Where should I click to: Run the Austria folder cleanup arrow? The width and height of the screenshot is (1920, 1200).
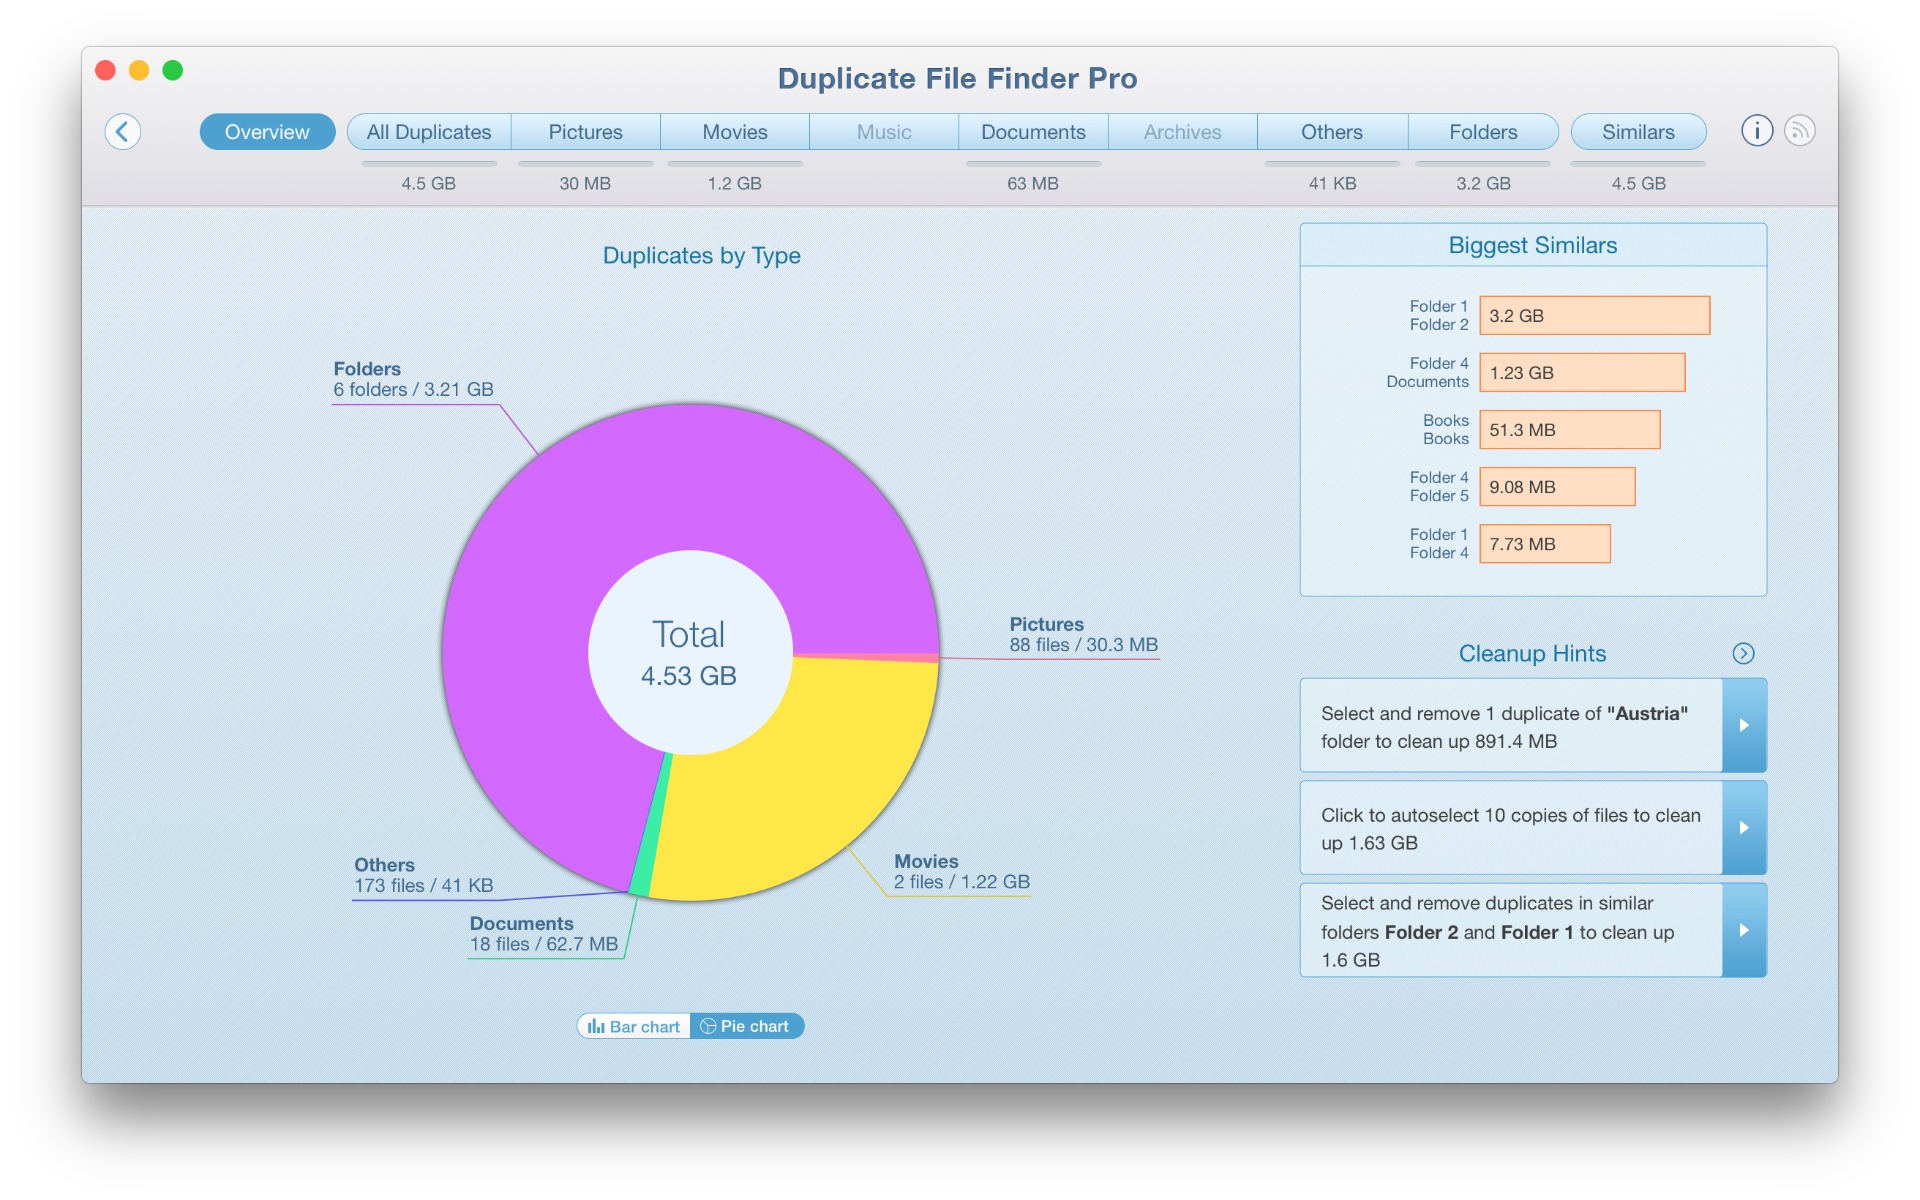[x=1743, y=726]
